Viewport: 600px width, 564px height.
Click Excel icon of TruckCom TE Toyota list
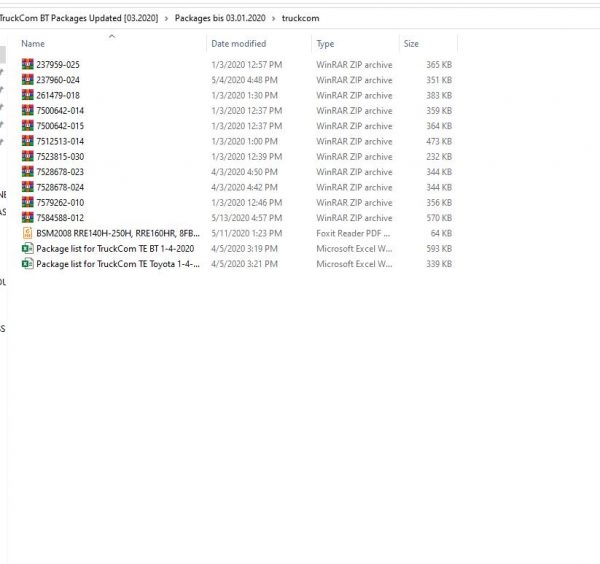[x=28, y=264]
